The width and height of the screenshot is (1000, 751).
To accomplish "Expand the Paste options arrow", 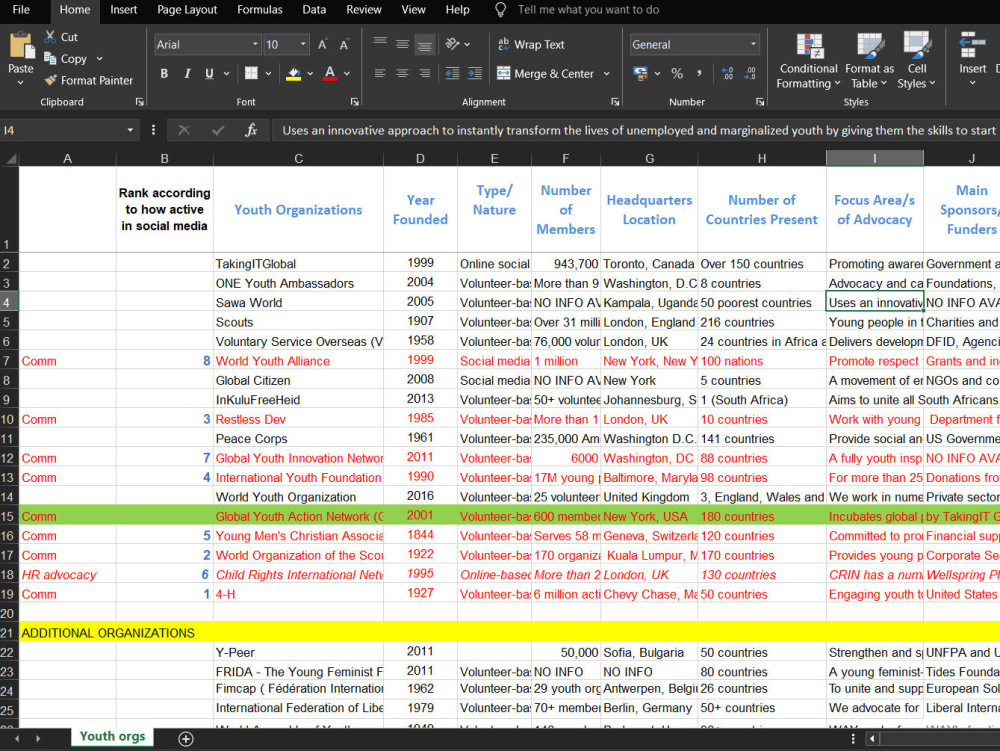I will 20,83.
